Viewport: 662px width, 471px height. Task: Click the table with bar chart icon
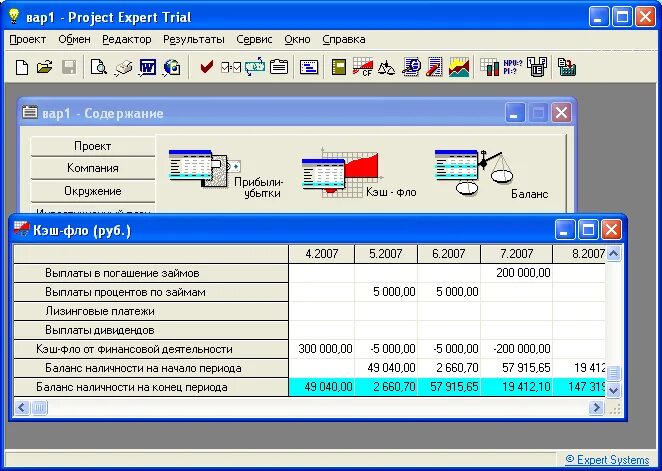tap(489, 67)
